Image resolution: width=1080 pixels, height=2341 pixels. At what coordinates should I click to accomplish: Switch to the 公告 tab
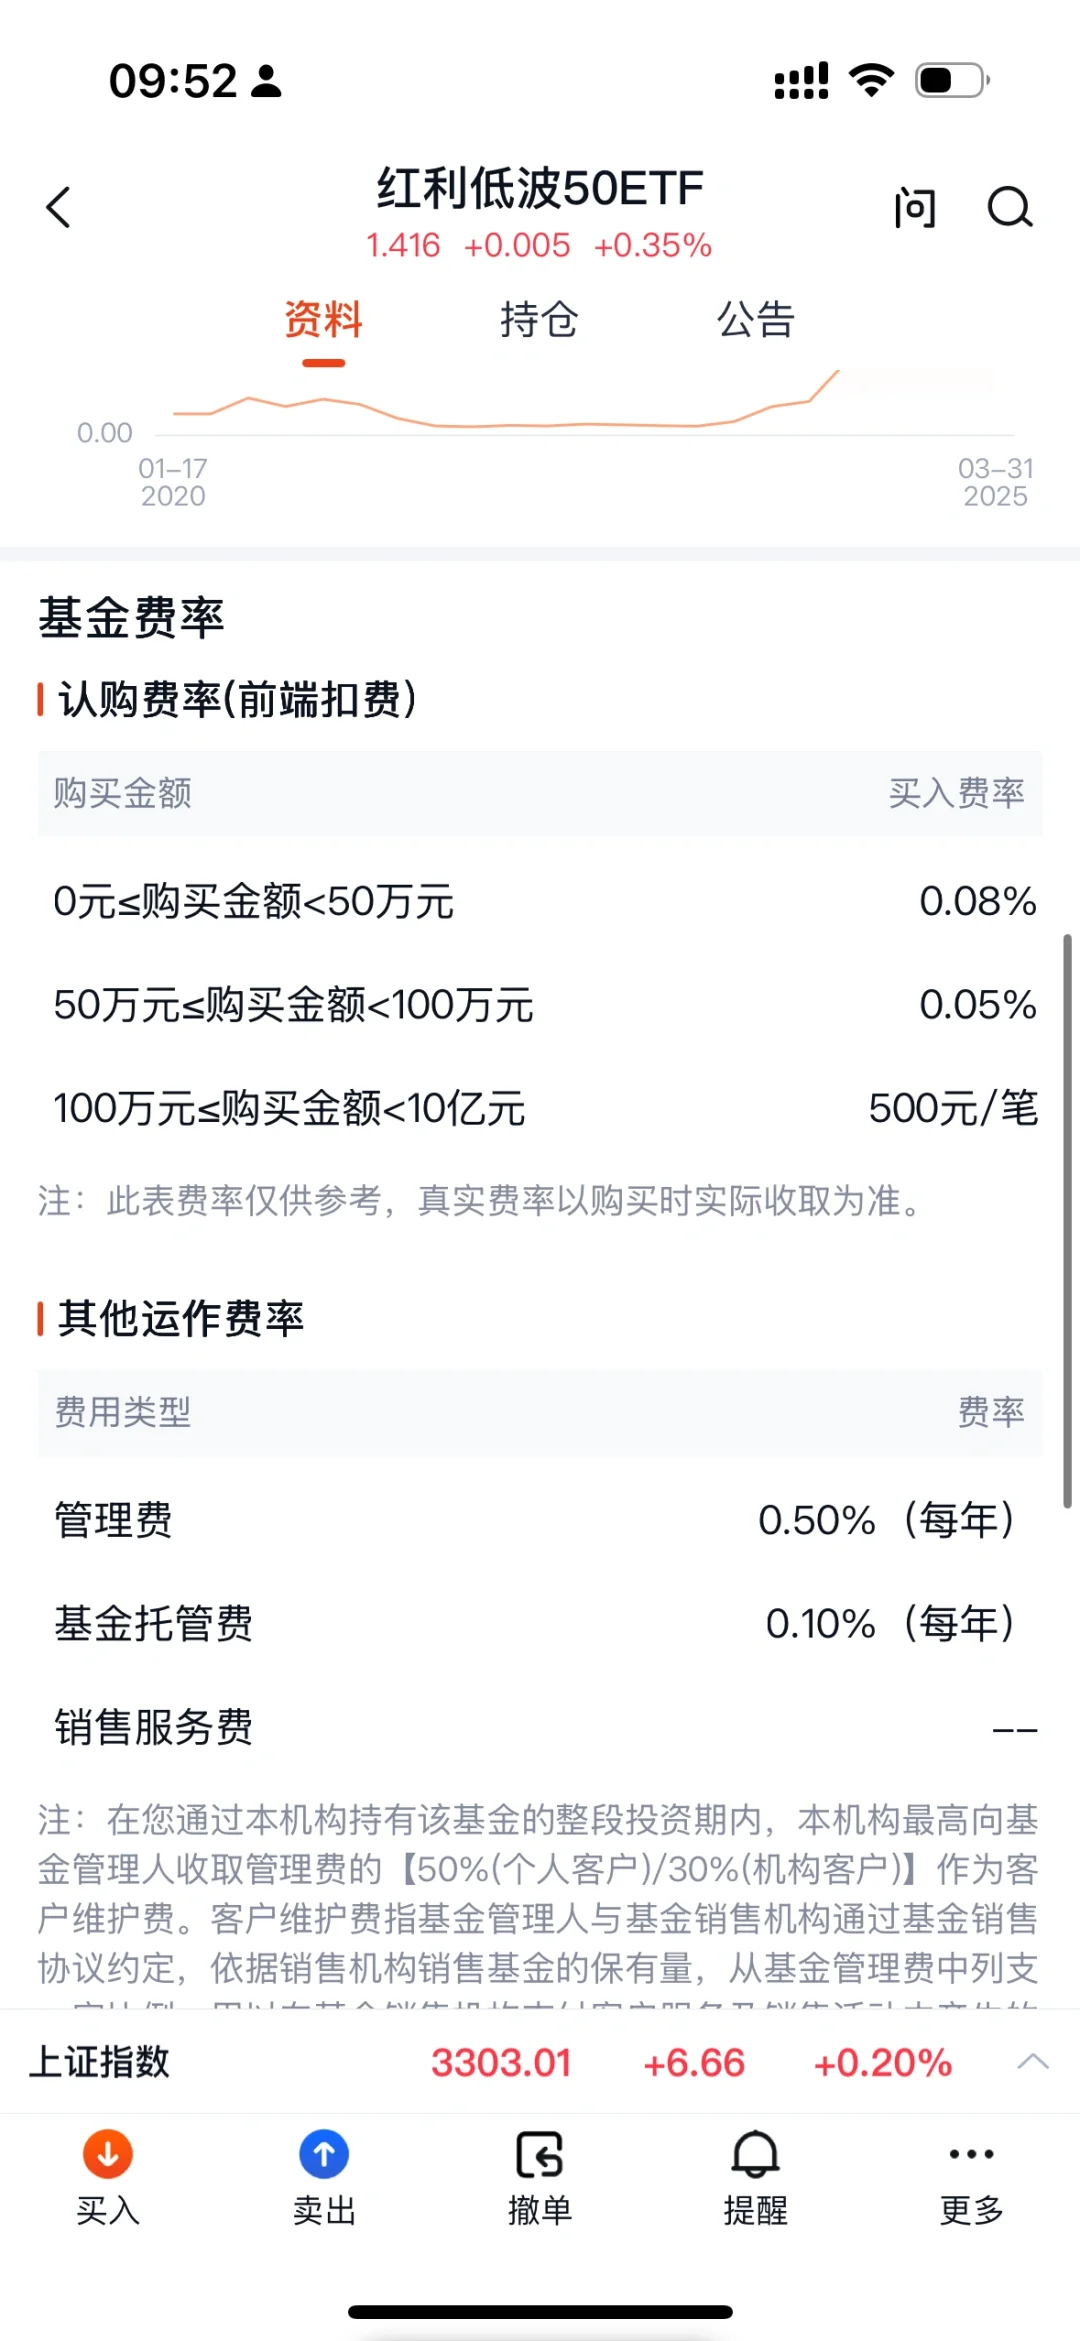(756, 320)
